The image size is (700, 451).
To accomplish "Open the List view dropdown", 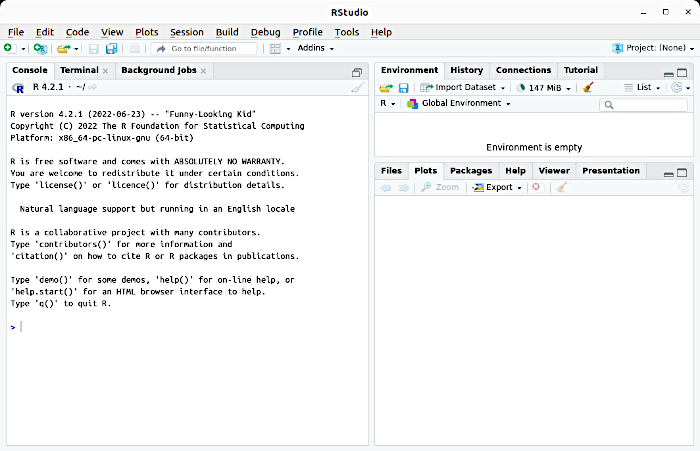I will click(x=642, y=88).
